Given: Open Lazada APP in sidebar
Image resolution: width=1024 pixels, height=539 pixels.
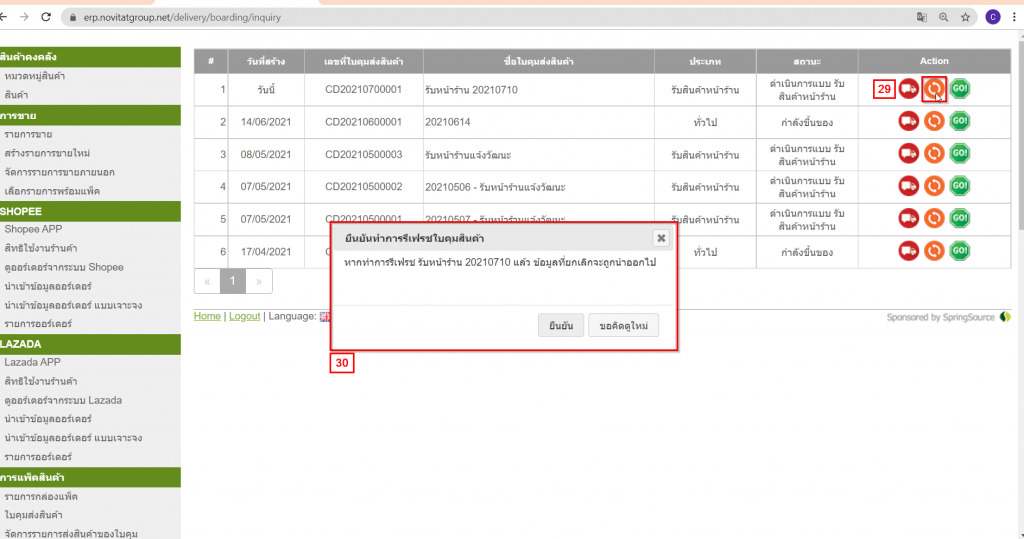Looking at the screenshot, I should [33, 362].
